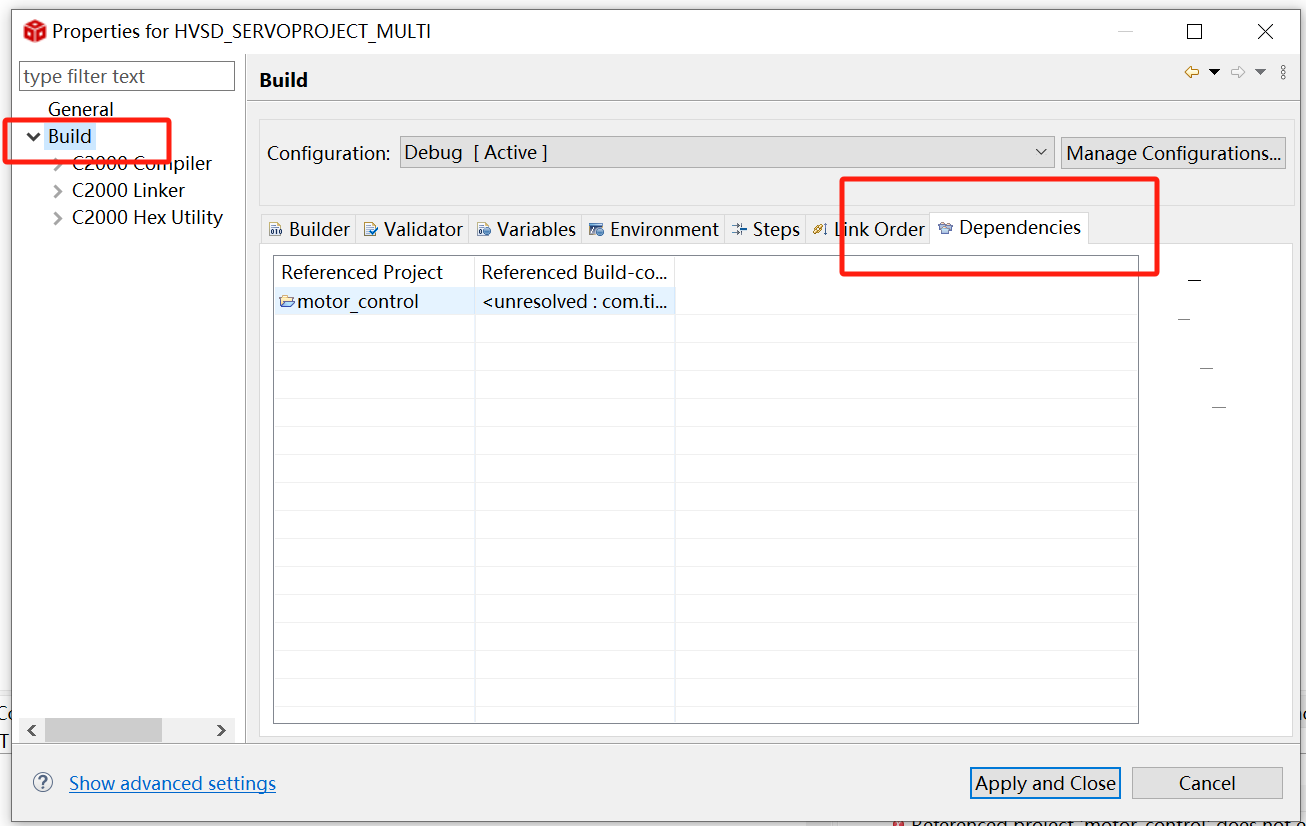
Task: Open the view menu three-dots icon
Action: (1284, 72)
